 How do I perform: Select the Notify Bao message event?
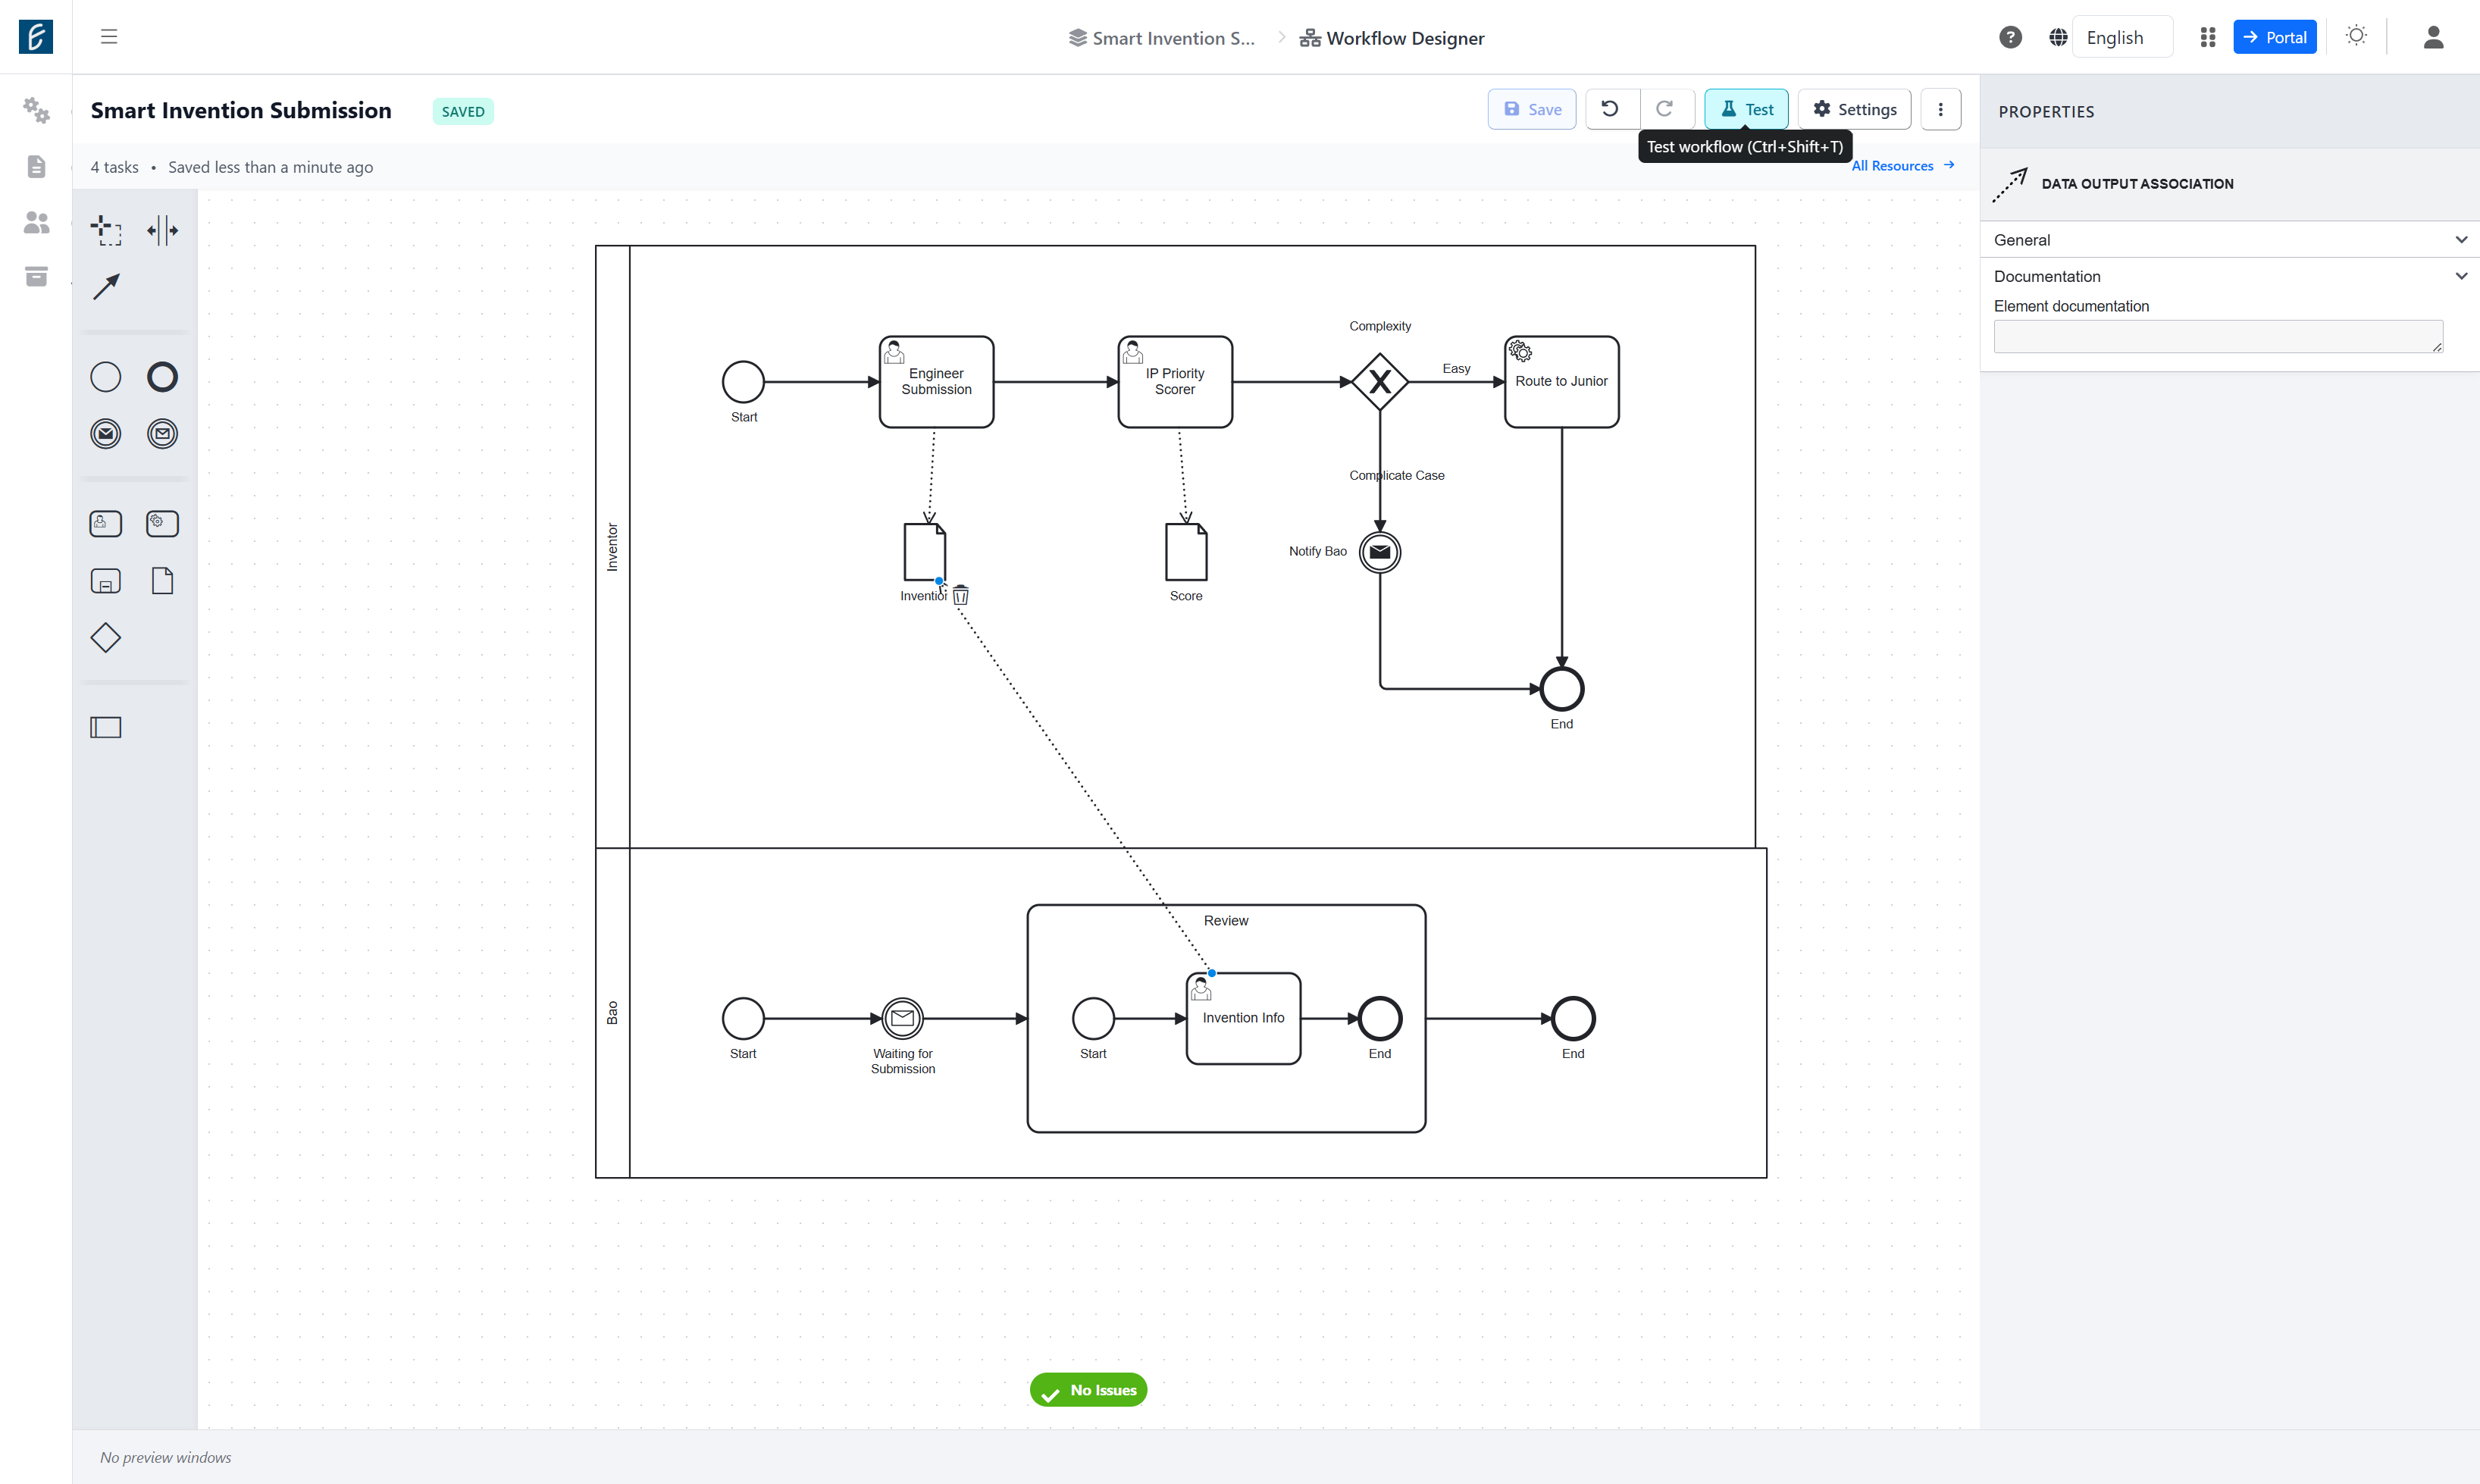(1380, 552)
